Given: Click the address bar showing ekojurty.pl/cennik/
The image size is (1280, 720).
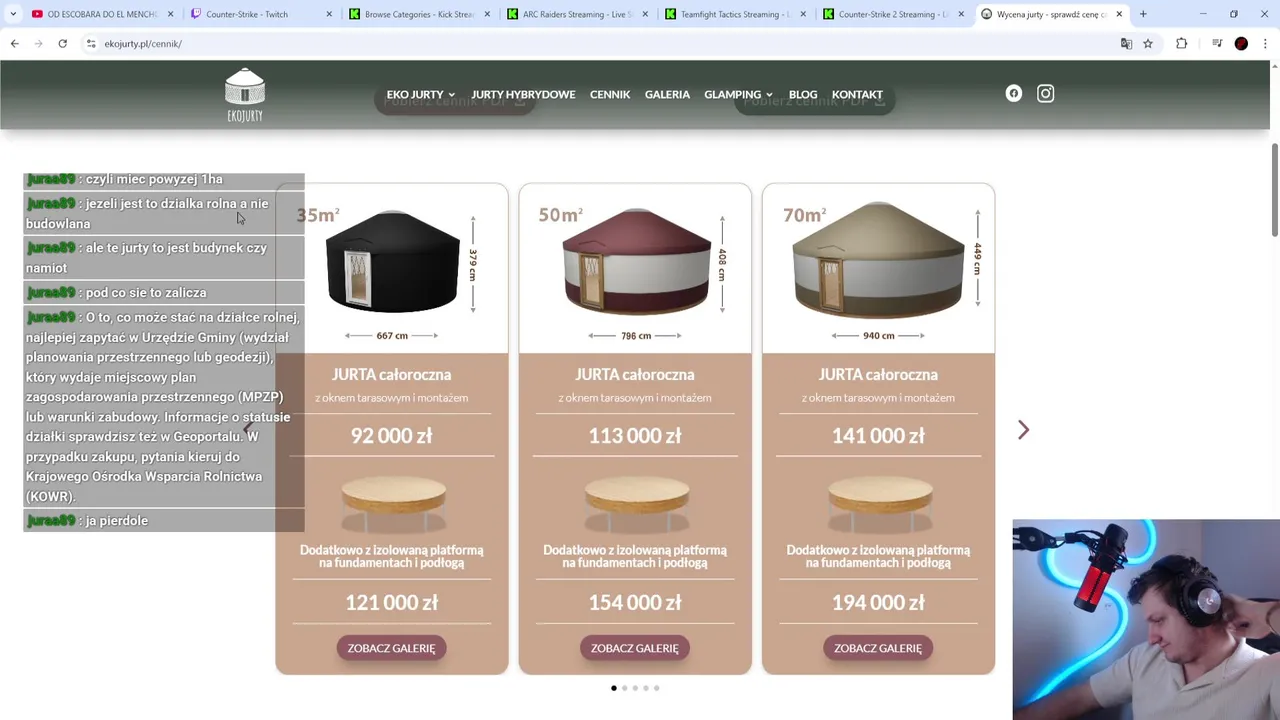Looking at the screenshot, I should pos(600,43).
